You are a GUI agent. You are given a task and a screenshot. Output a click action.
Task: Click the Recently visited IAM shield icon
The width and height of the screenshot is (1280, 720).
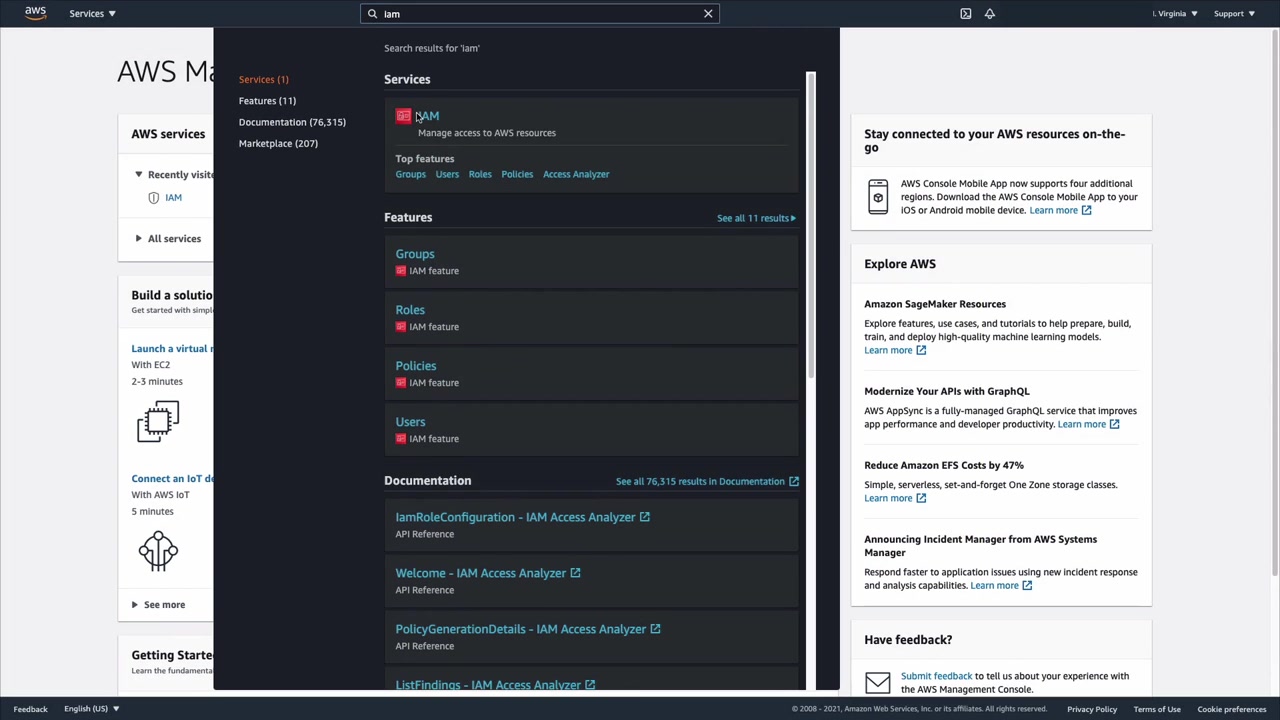point(154,198)
